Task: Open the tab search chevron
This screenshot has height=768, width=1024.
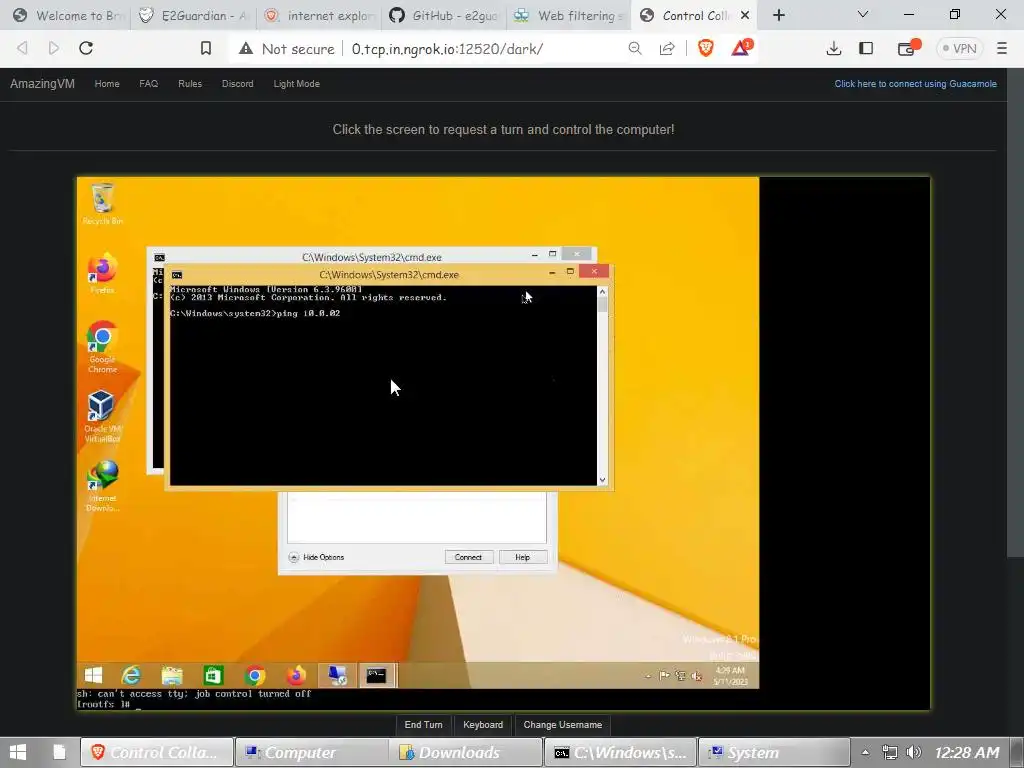Action: tap(863, 14)
